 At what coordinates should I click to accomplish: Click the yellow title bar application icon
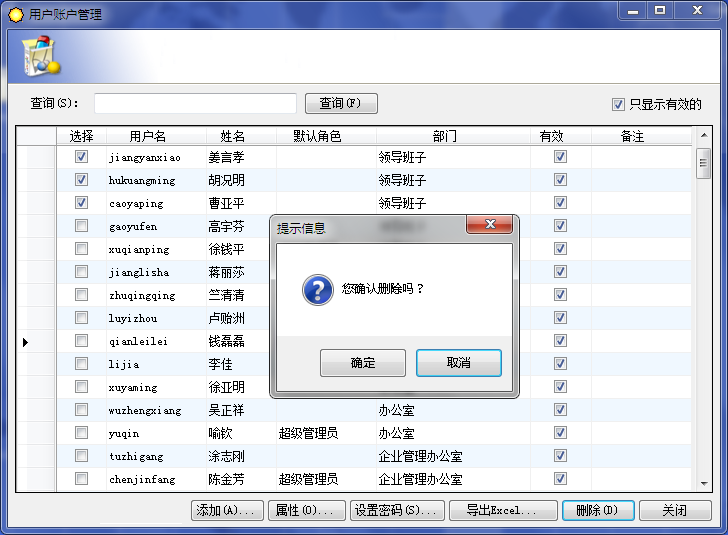point(16,15)
